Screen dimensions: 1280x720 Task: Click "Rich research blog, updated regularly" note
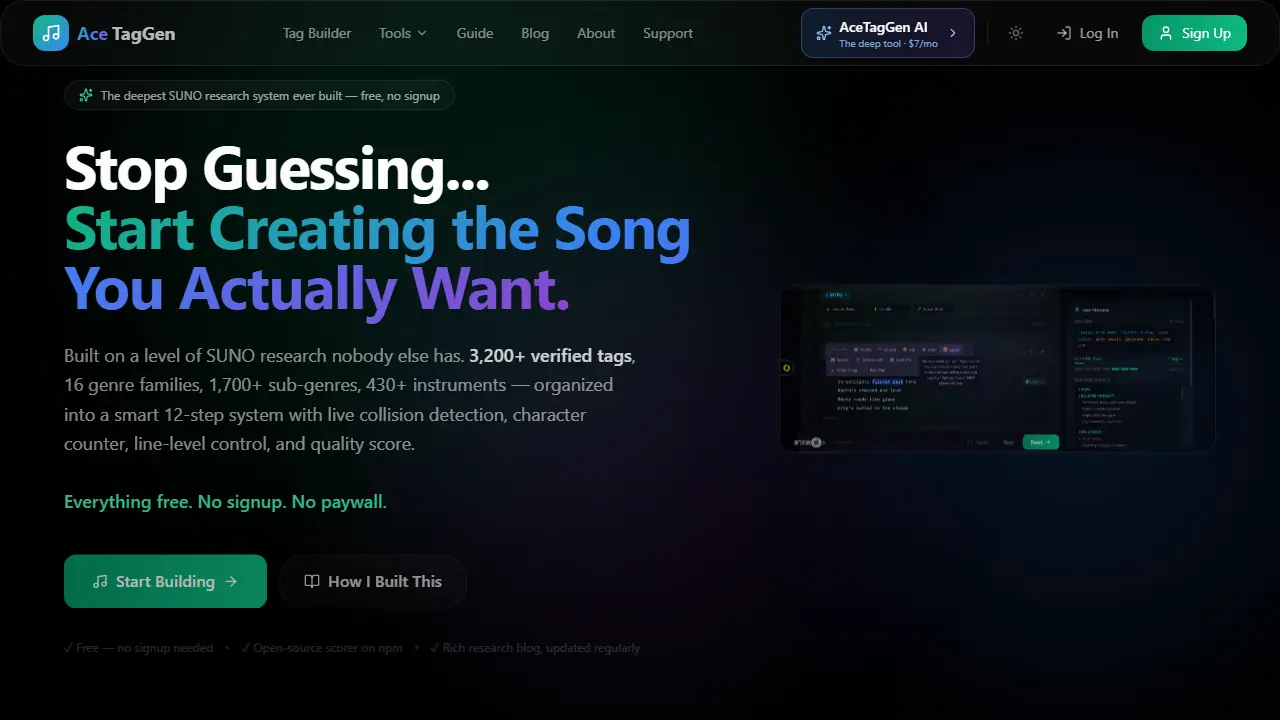535,648
